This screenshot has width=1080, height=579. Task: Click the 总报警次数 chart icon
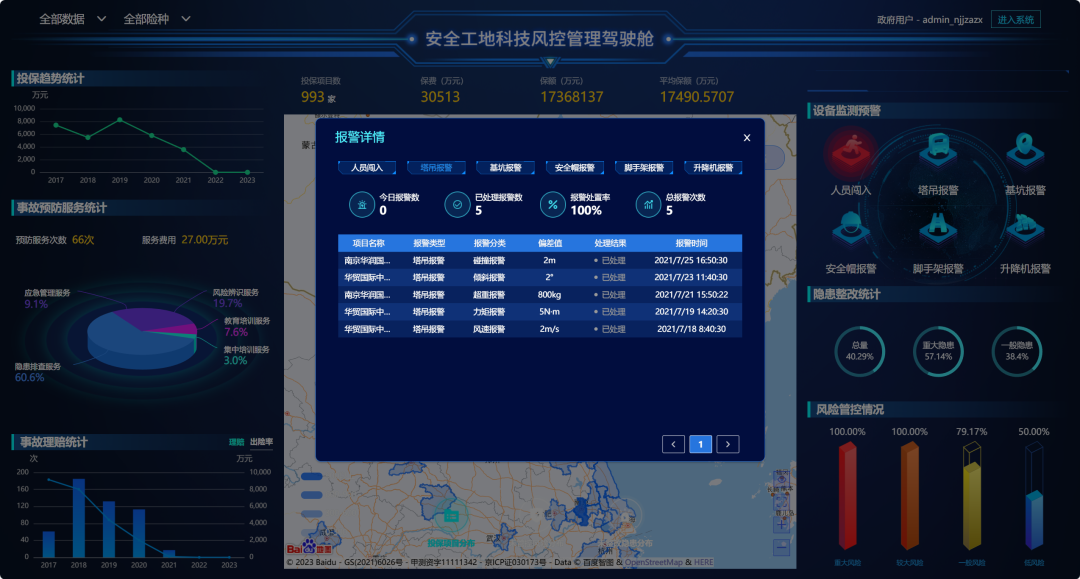coord(648,204)
